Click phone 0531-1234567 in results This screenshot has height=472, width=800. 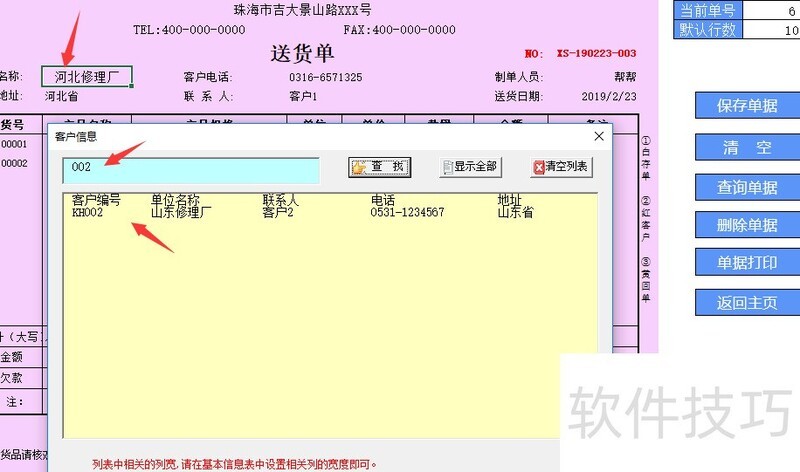click(x=407, y=212)
